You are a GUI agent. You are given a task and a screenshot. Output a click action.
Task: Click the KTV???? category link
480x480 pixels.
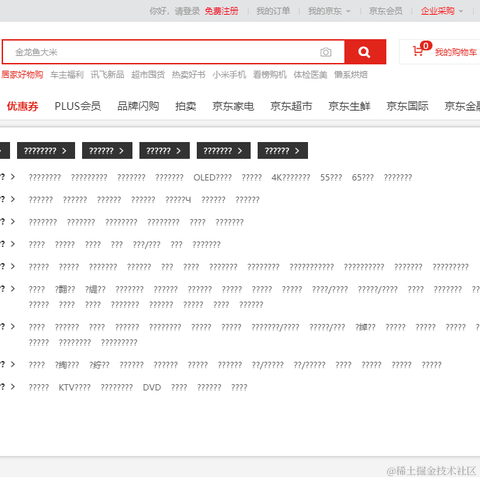click(x=74, y=388)
